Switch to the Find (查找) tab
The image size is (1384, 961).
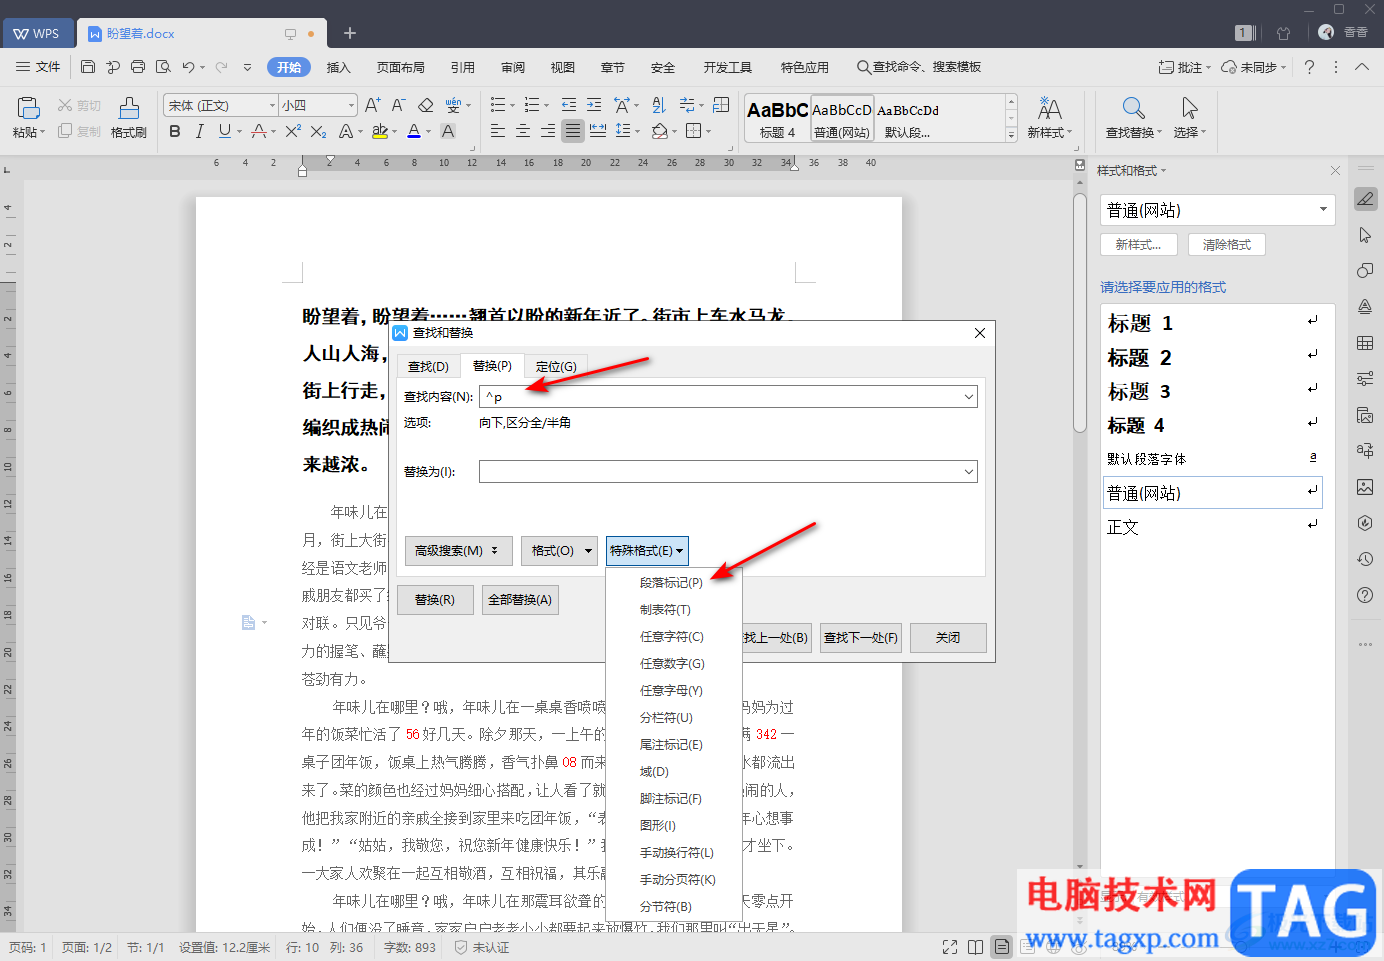point(428,366)
